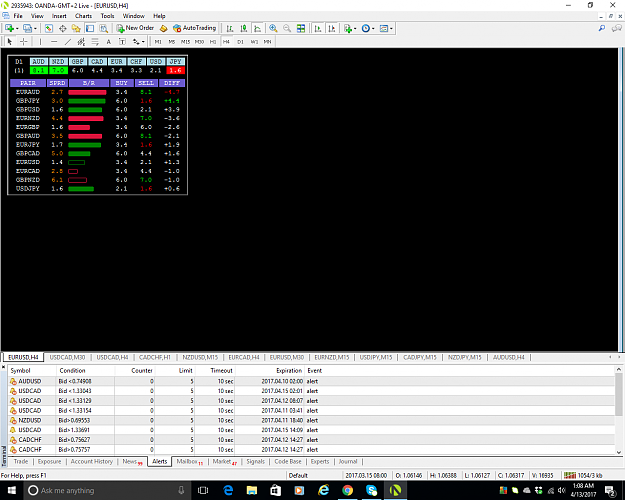Close the Terminal panel with X
Image resolution: width=625 pixels, height=500 pixels.
click(x=4, y=367)
